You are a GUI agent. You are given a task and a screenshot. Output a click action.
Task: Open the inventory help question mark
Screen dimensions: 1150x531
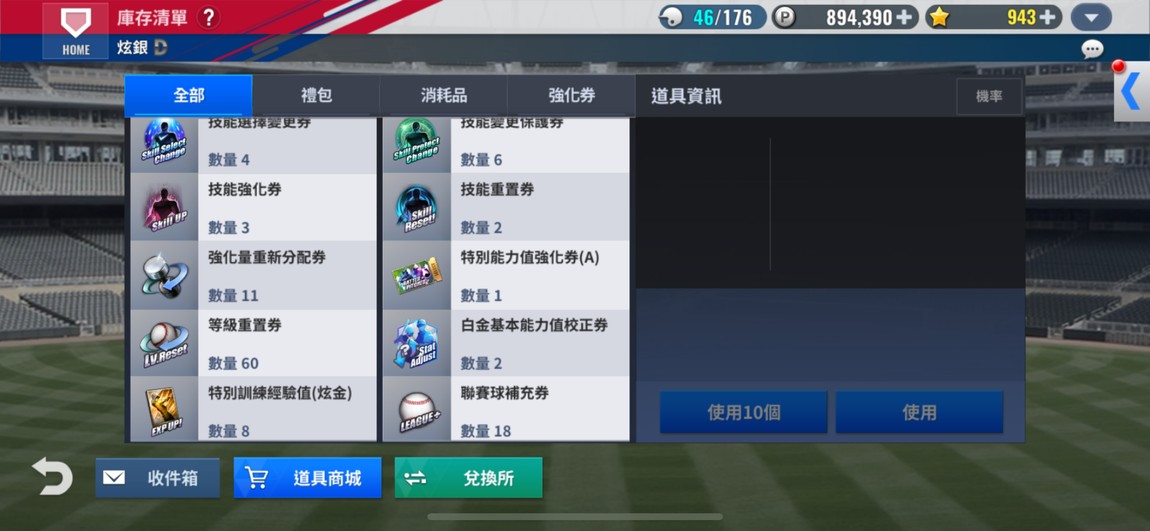(x=208, y=18)
